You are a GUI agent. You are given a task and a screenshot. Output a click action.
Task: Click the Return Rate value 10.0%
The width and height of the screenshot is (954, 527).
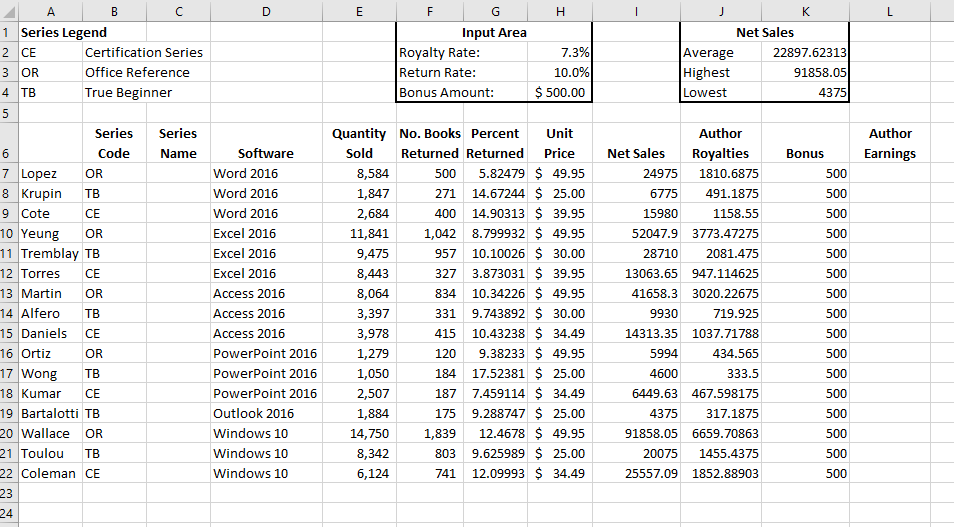point(559,72)
